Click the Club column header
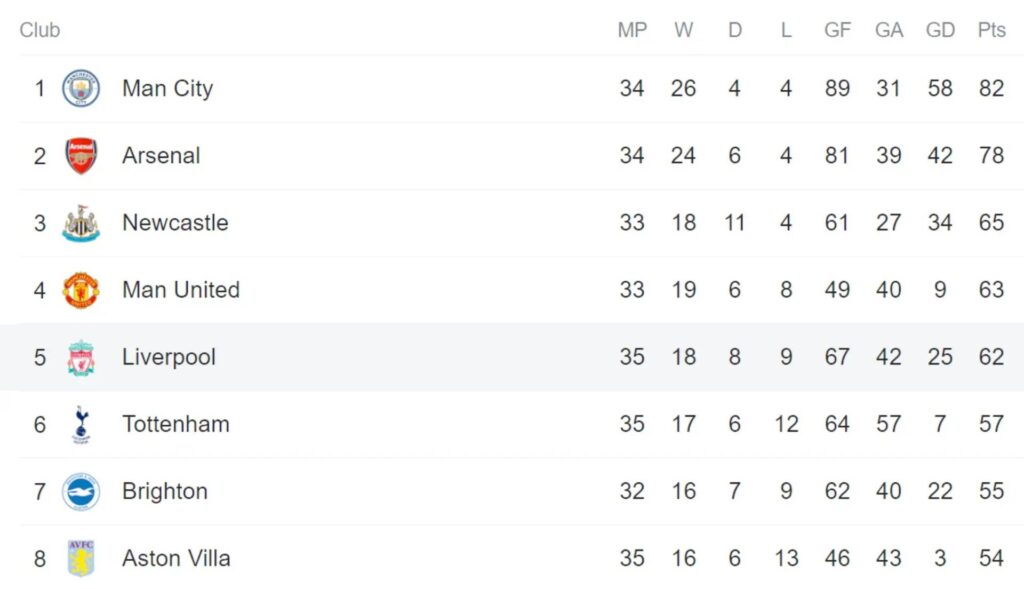 [x=40, y=30]
